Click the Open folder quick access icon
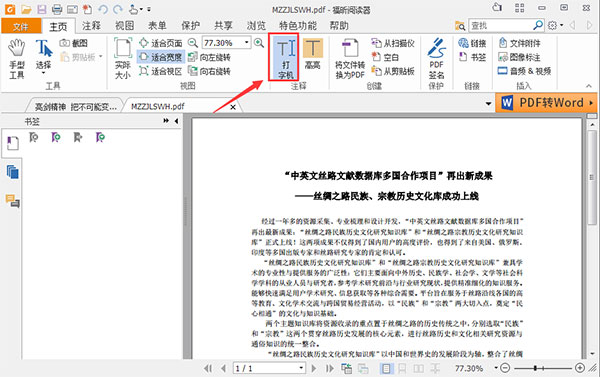600x377 pixels. click(26, 9)
